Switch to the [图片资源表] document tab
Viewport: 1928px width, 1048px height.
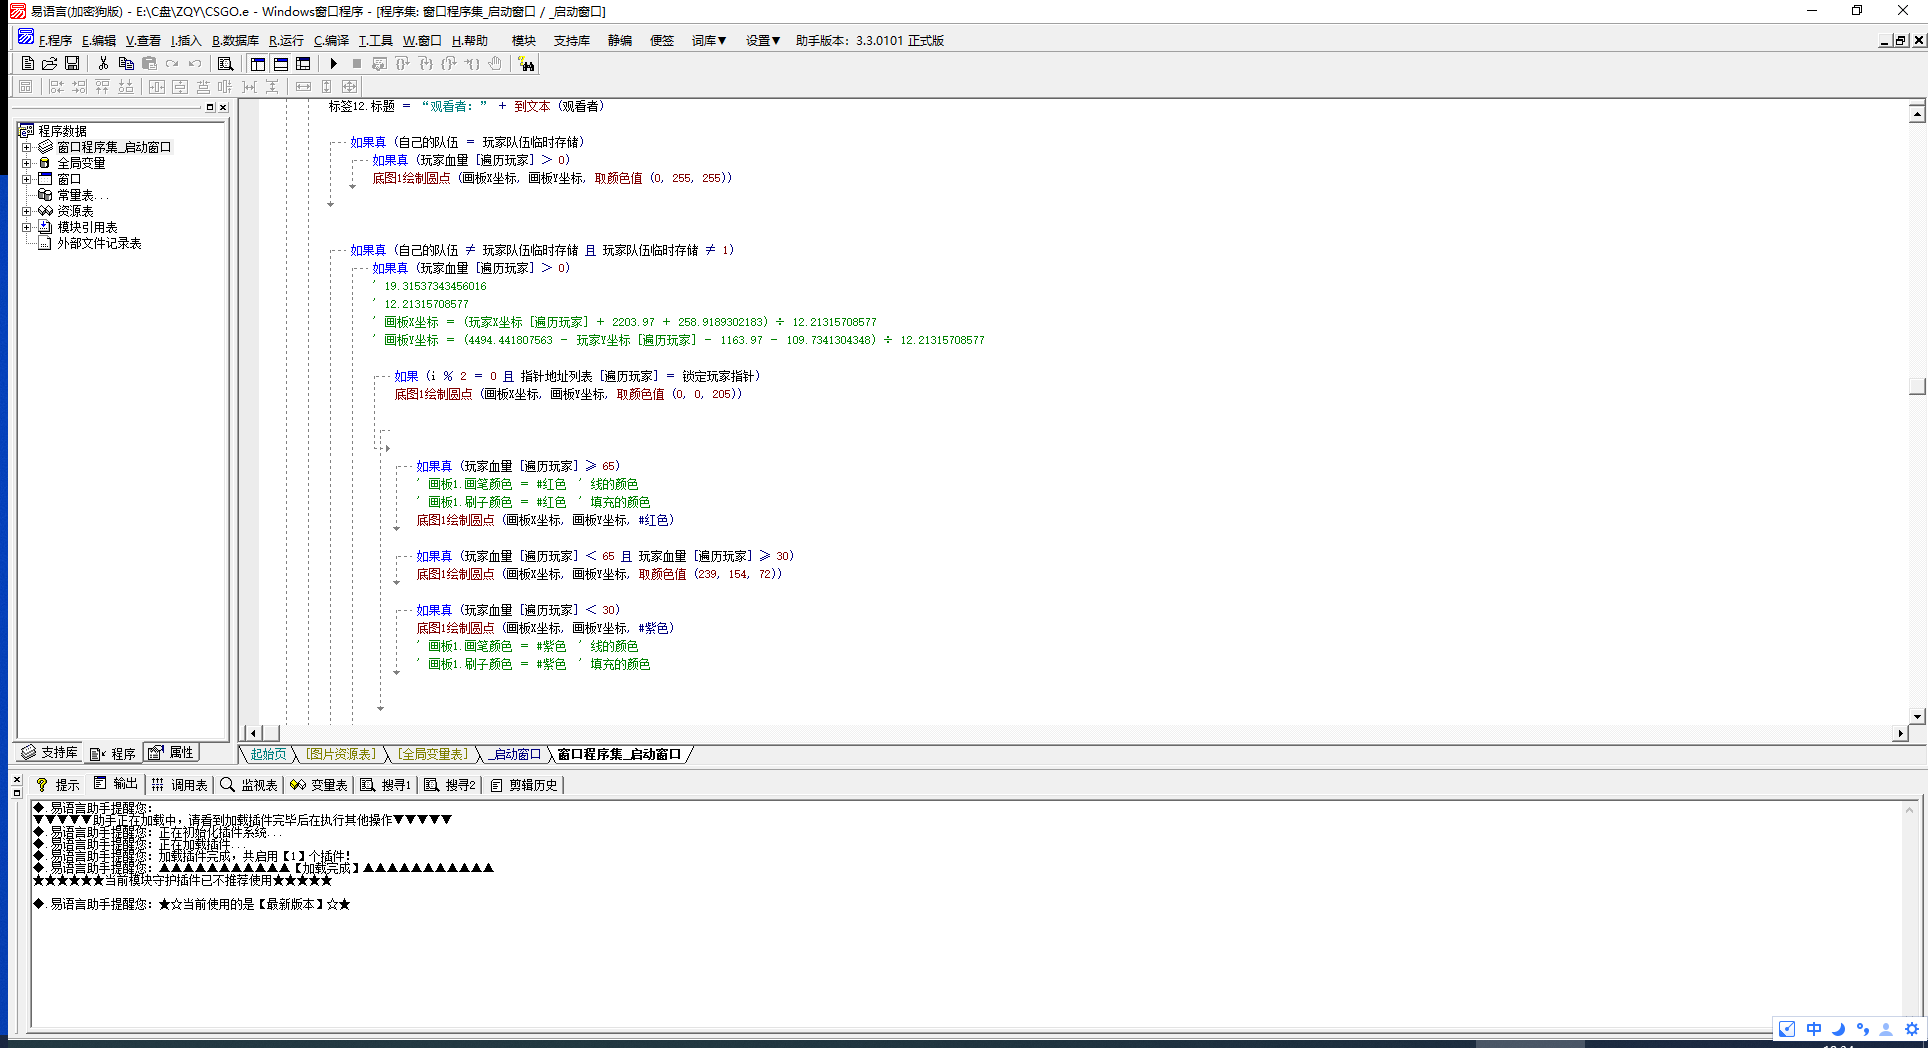[x=341, y=754]
